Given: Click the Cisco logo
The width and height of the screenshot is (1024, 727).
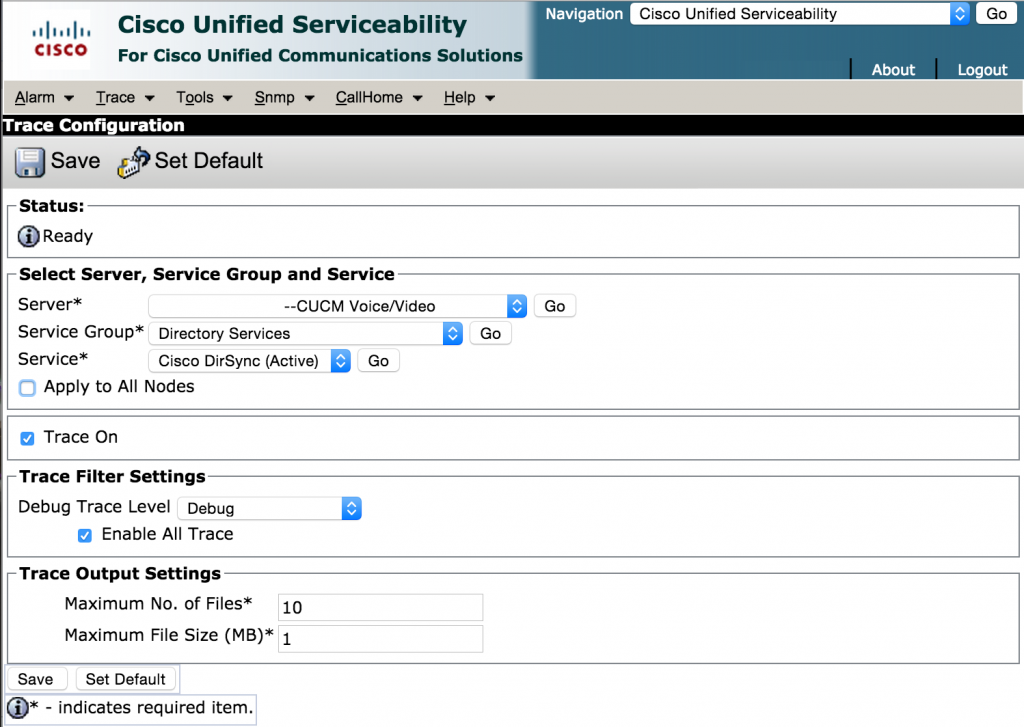Looking at the screenshot, I should (61, 40).
